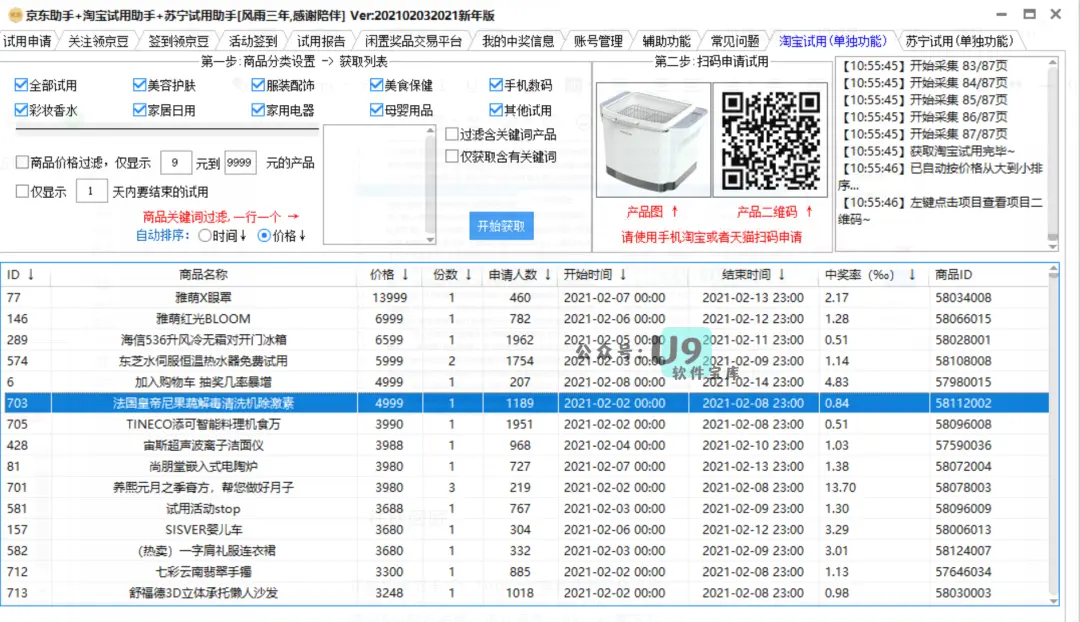Viewport: 1080px width, 622px height.
Task: Open the 签到领京豆 tab
Action: [178, 41]
